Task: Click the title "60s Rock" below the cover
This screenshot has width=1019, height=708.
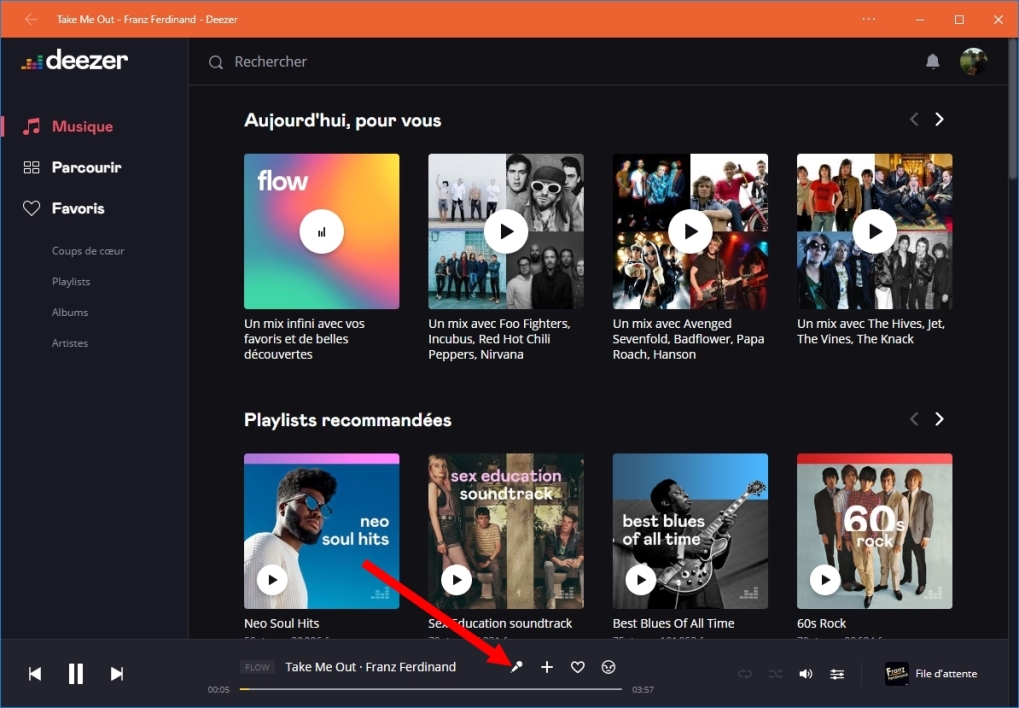Action: (821, 623)
